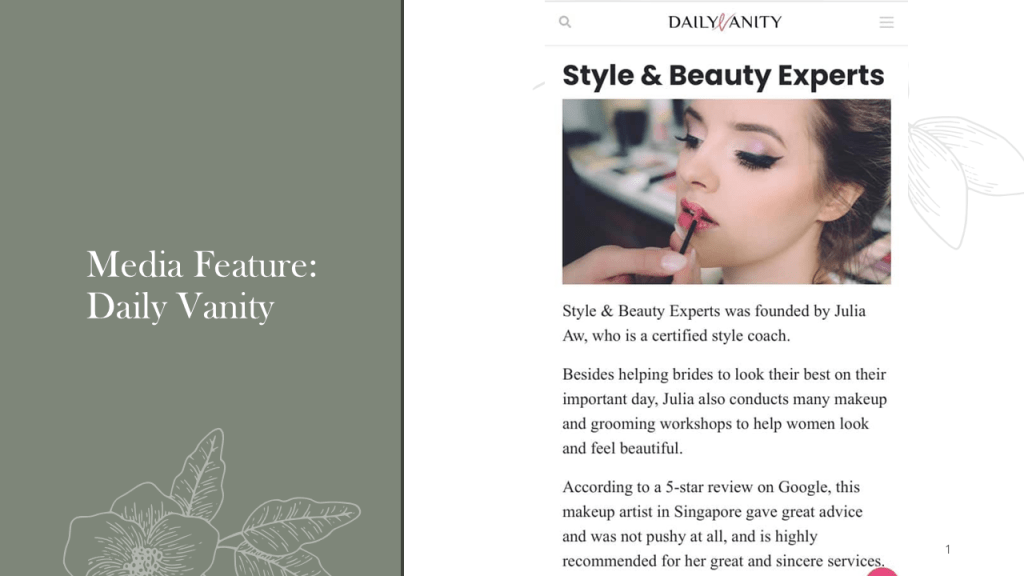Click the lipstick applicator wand in photo
Image resolution: width=1024 pixels, height=576 pixels.
[687, 236]
